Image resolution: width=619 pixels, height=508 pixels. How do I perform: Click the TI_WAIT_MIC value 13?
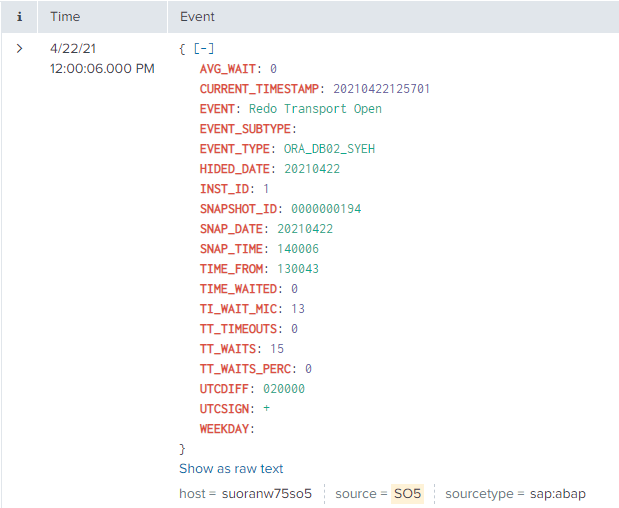coord(298,308)
